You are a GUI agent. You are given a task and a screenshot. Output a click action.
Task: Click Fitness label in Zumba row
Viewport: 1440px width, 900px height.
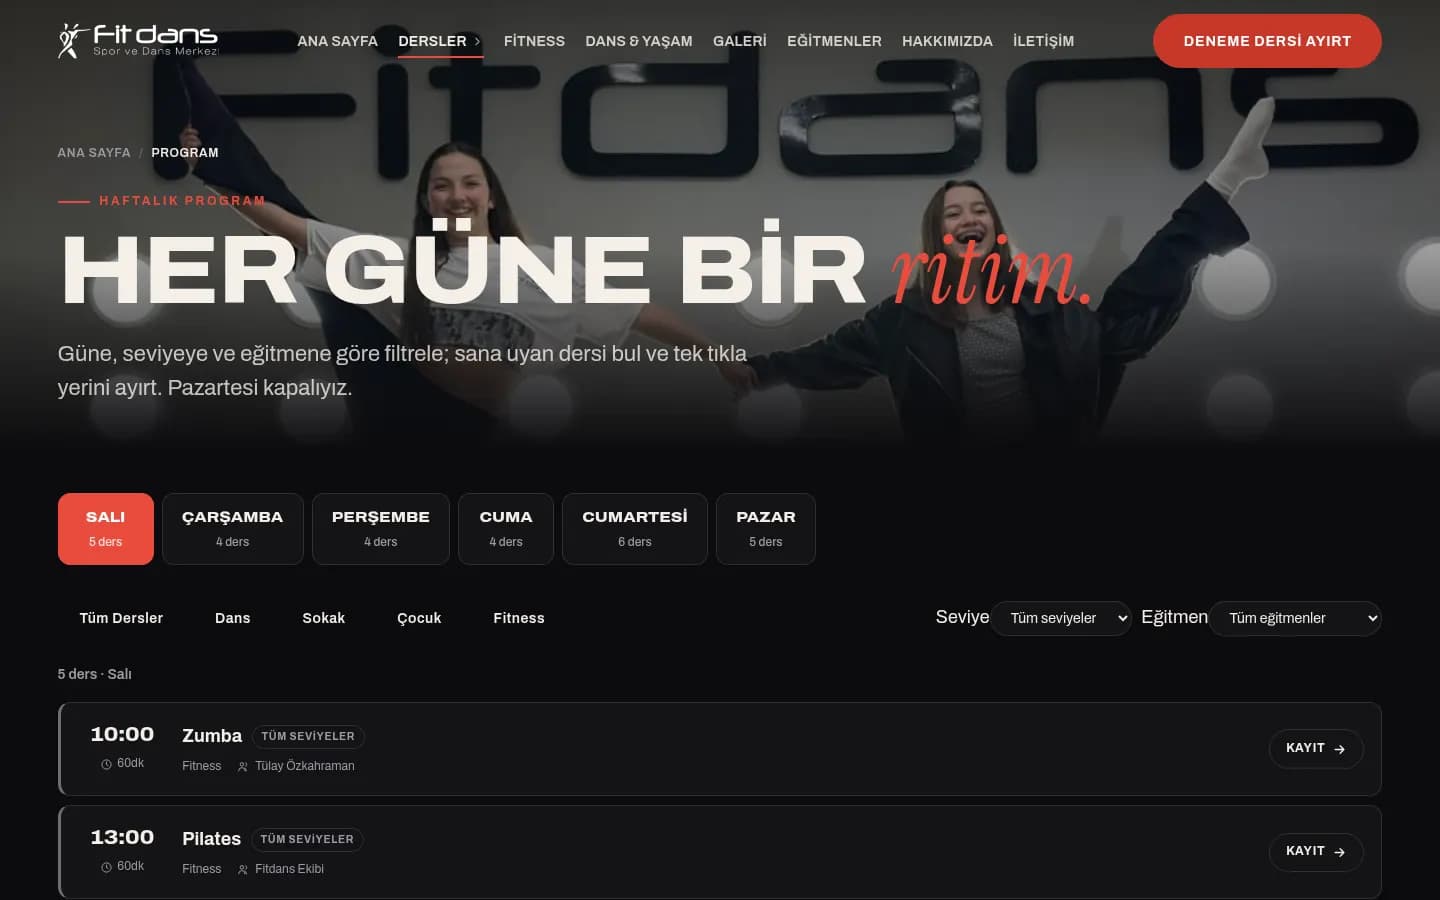(x=201, y=766)
